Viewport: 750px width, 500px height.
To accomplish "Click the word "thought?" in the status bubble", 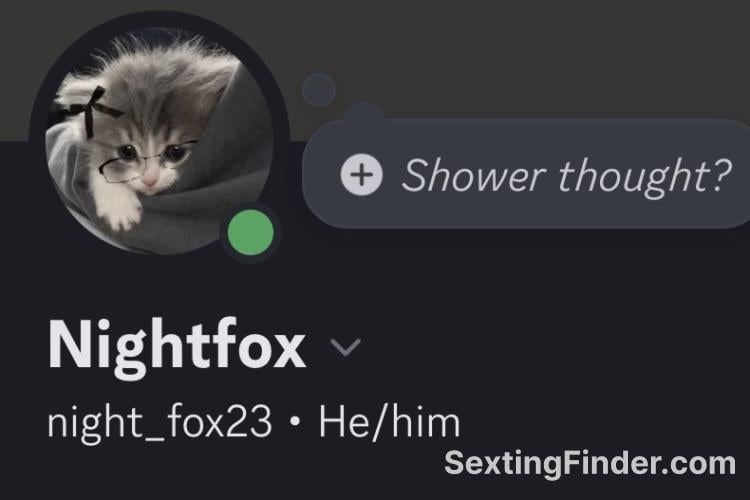I will (x=645, y=176).
